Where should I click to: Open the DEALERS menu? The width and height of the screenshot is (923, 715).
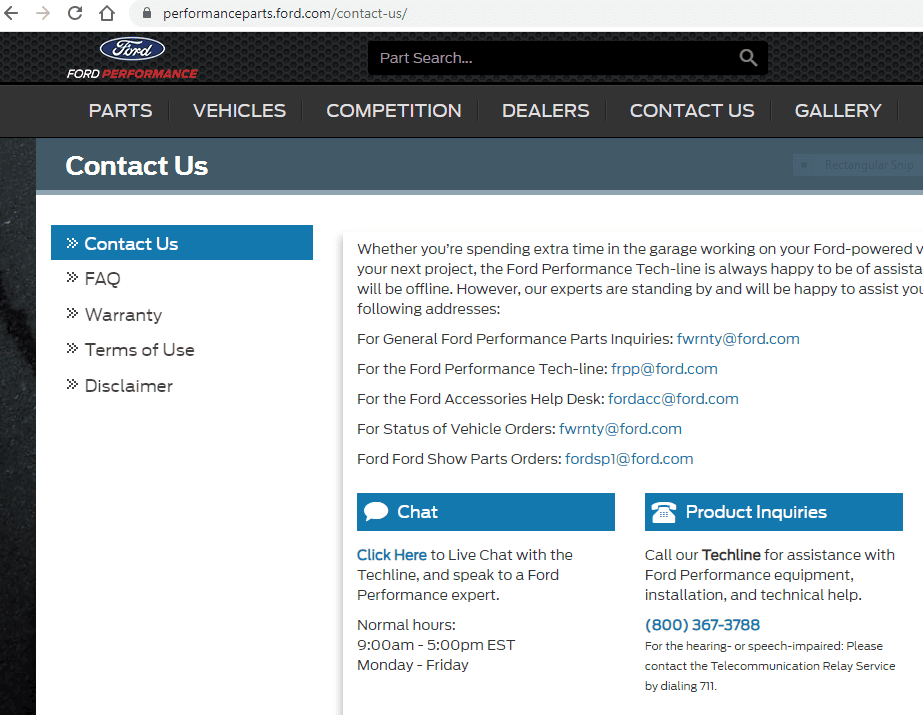545,111
